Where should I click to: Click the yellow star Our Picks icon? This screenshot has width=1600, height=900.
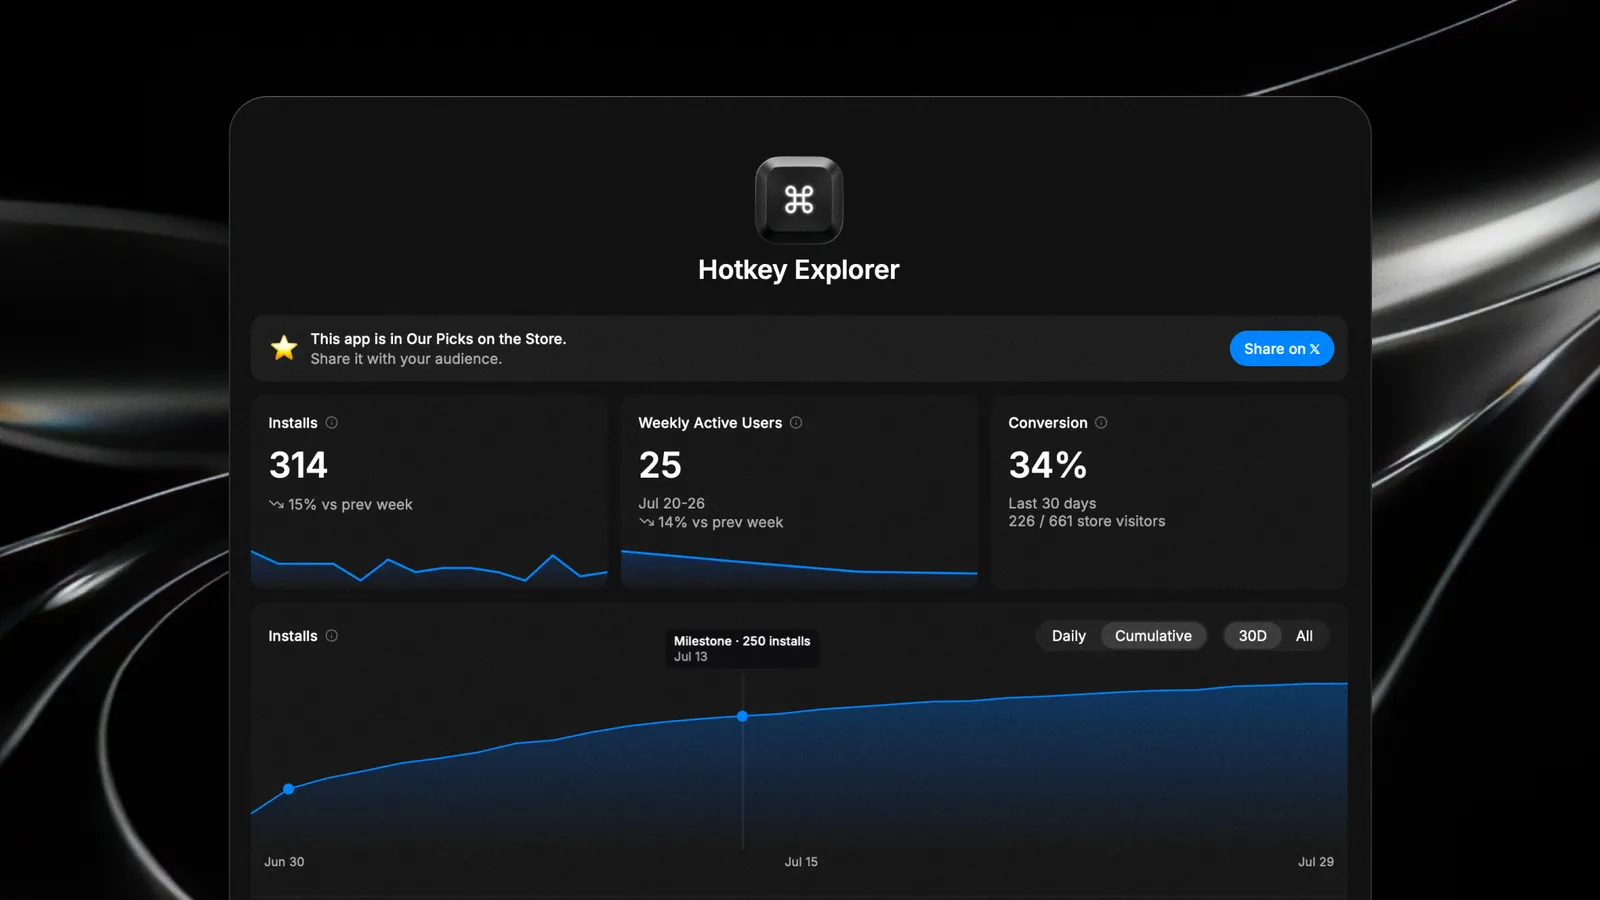click(x=284, y=348)
